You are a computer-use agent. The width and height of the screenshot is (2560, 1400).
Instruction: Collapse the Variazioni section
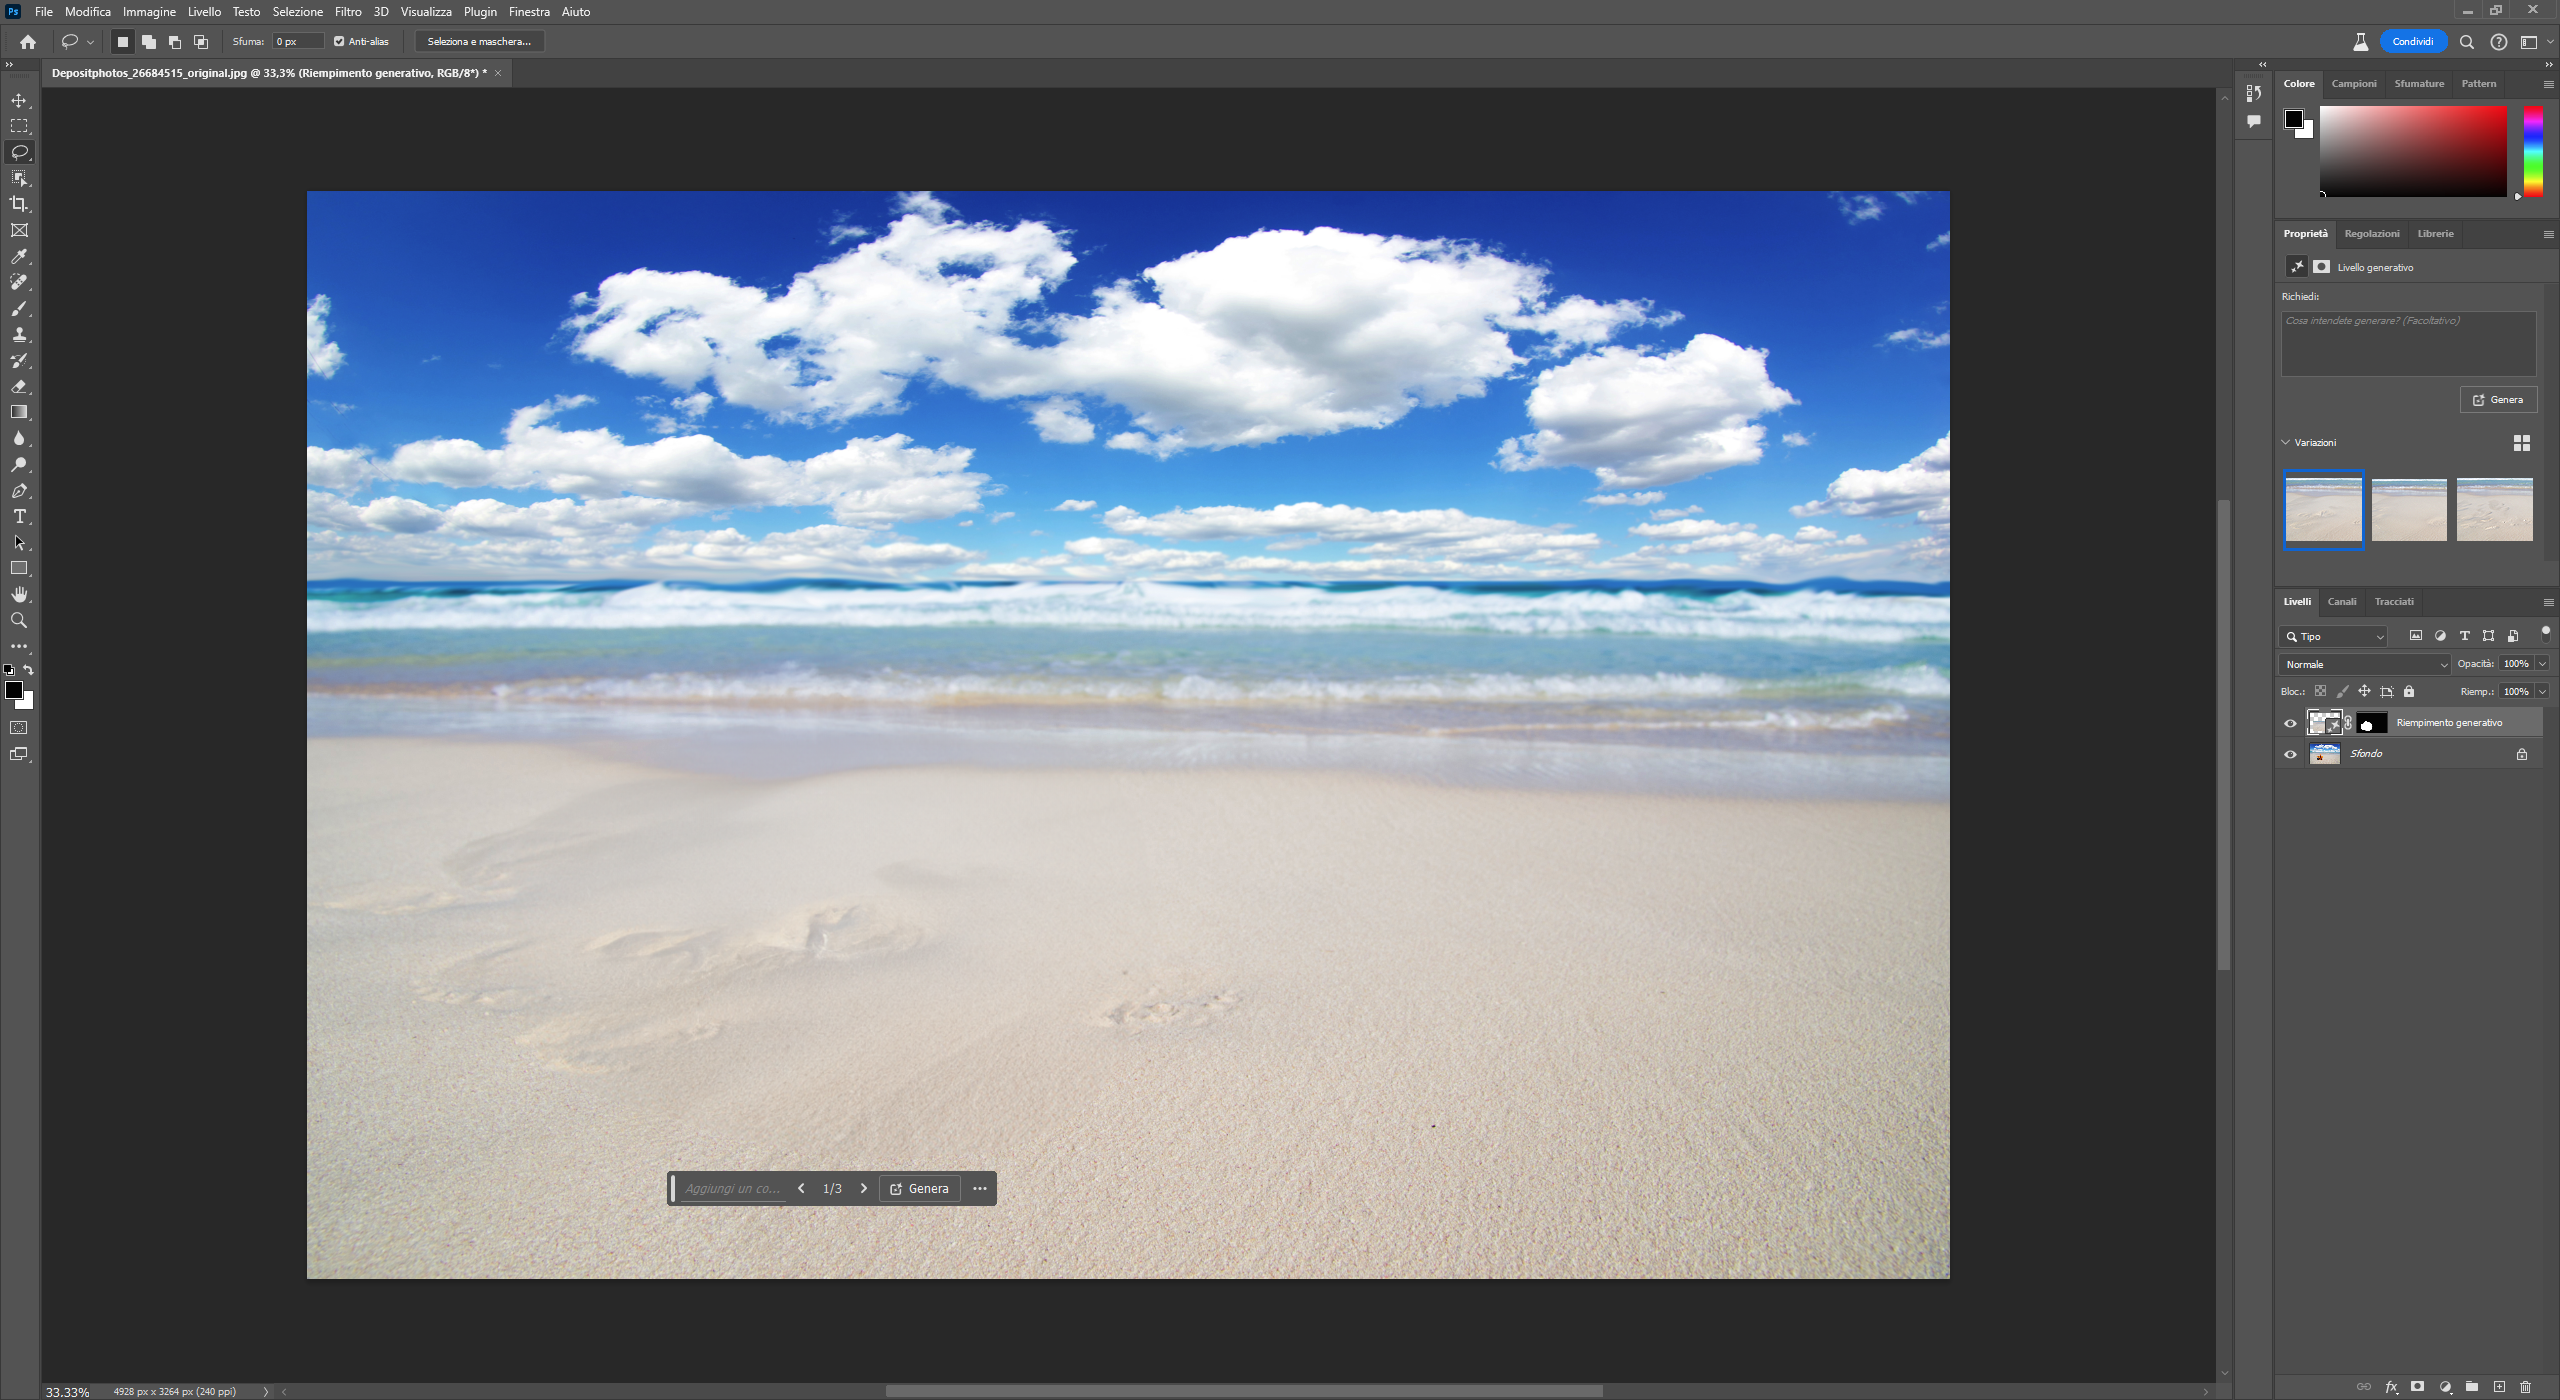coord(2286,443)
